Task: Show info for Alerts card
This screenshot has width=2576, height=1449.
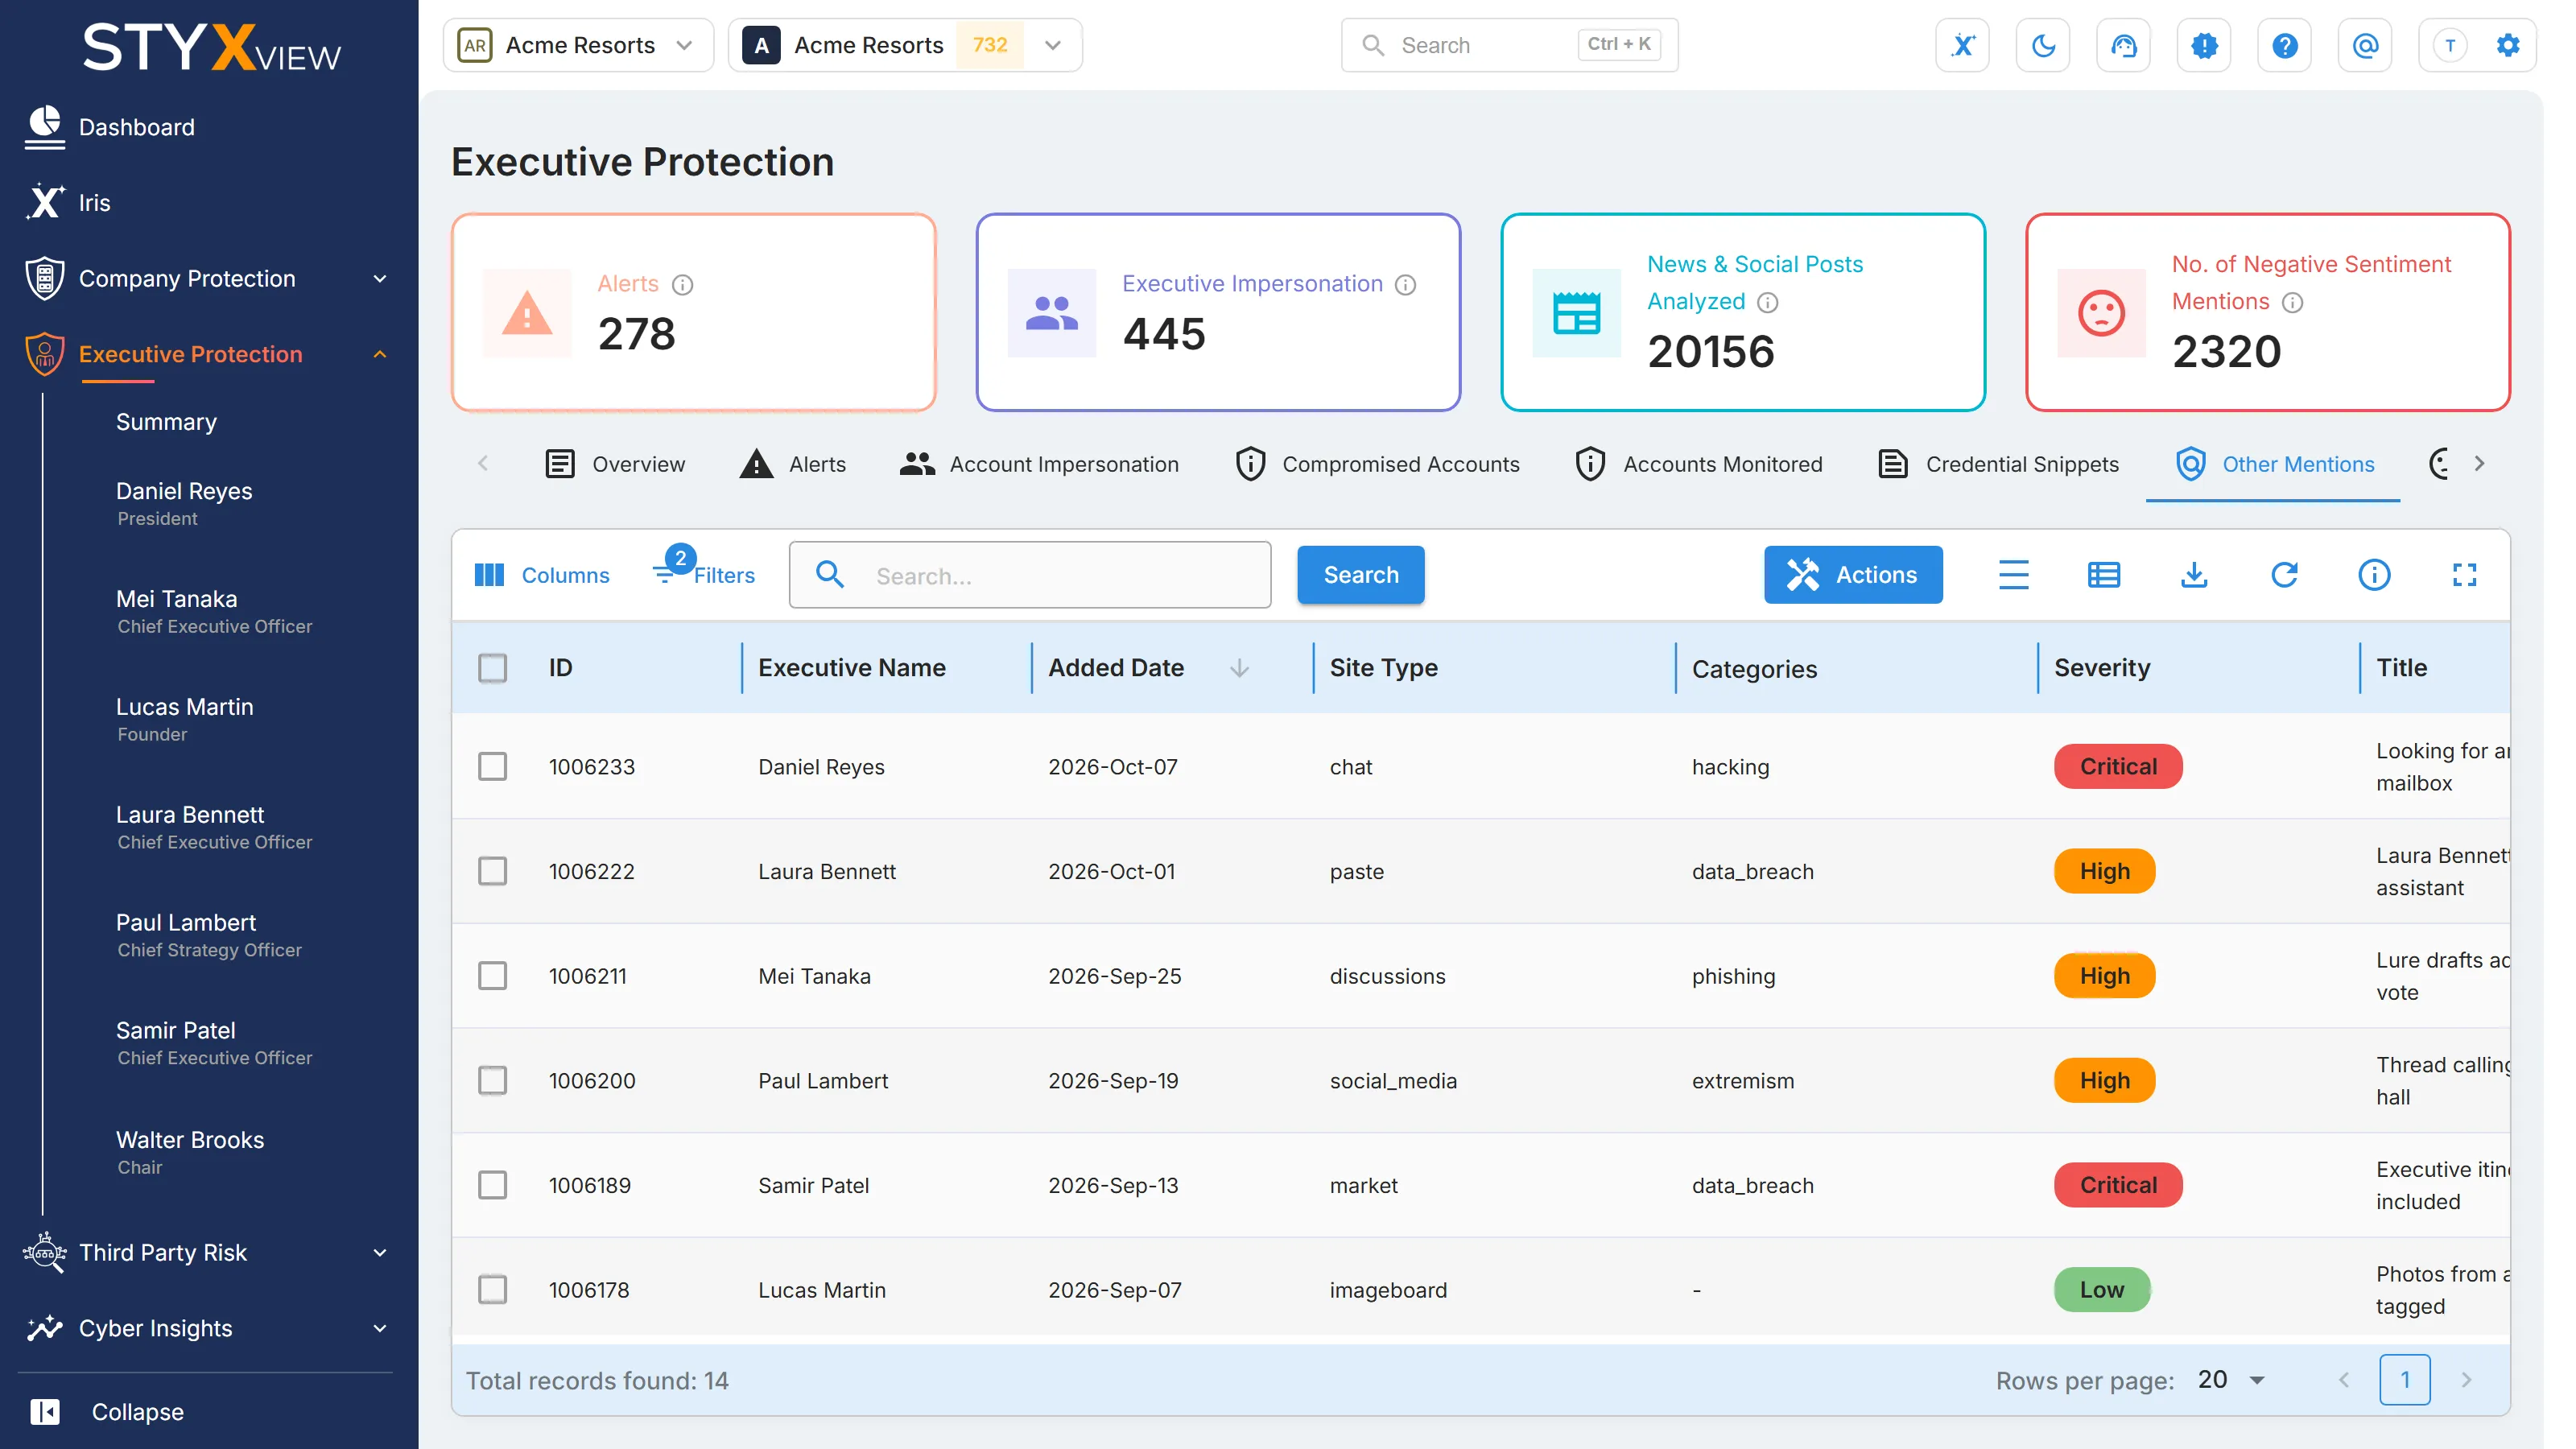Action: pos(682,285)
